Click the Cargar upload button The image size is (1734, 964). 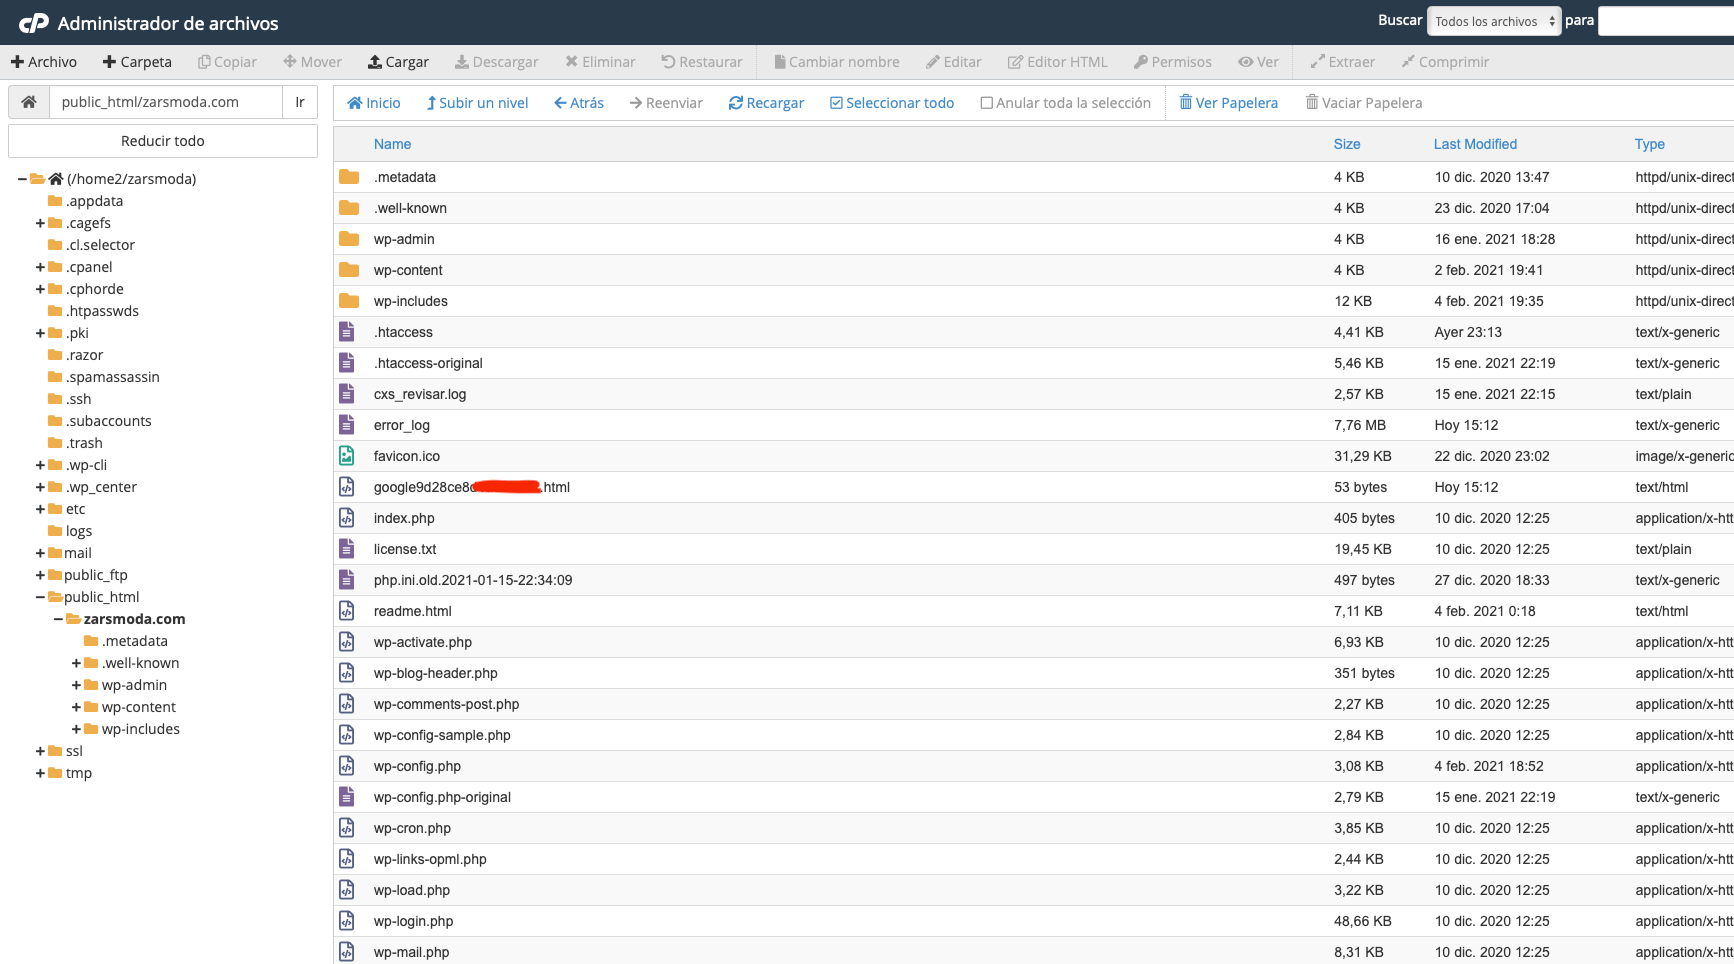[x=398, y=62]
